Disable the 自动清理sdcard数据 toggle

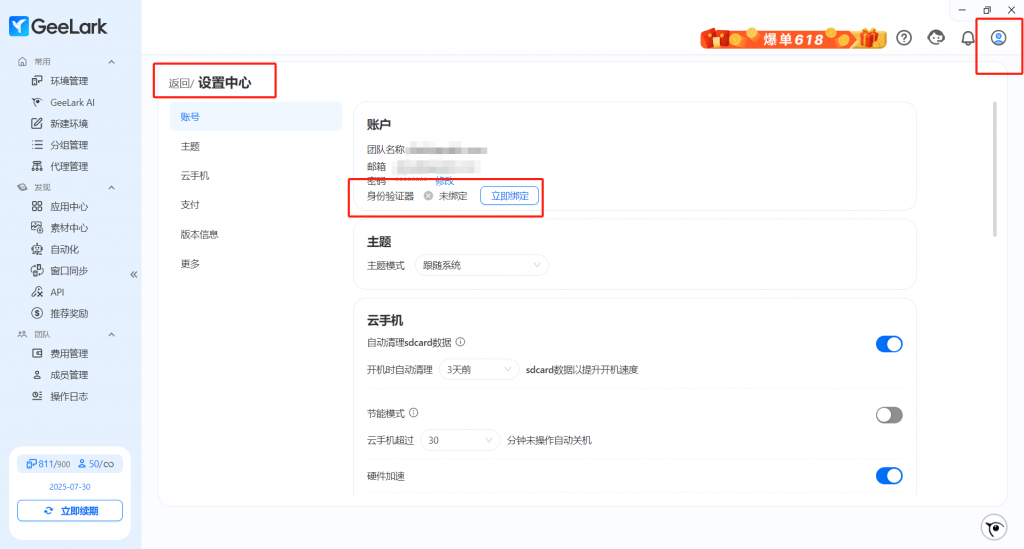pyautogui.click(x=888, y=344)
